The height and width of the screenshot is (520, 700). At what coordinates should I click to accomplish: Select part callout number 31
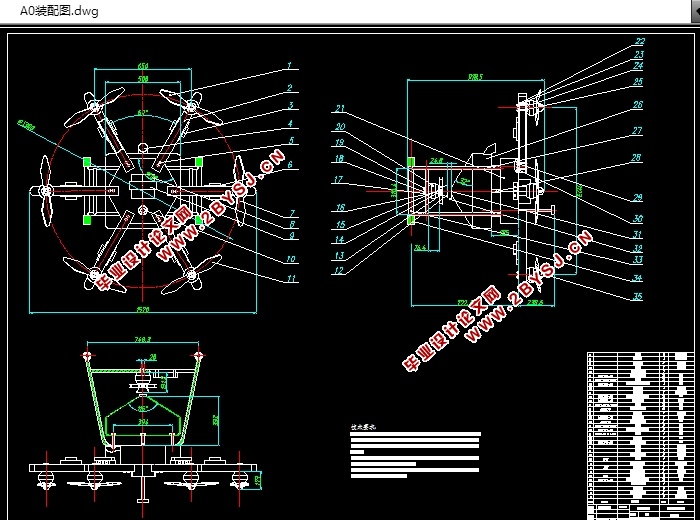(x=638, y=234)
